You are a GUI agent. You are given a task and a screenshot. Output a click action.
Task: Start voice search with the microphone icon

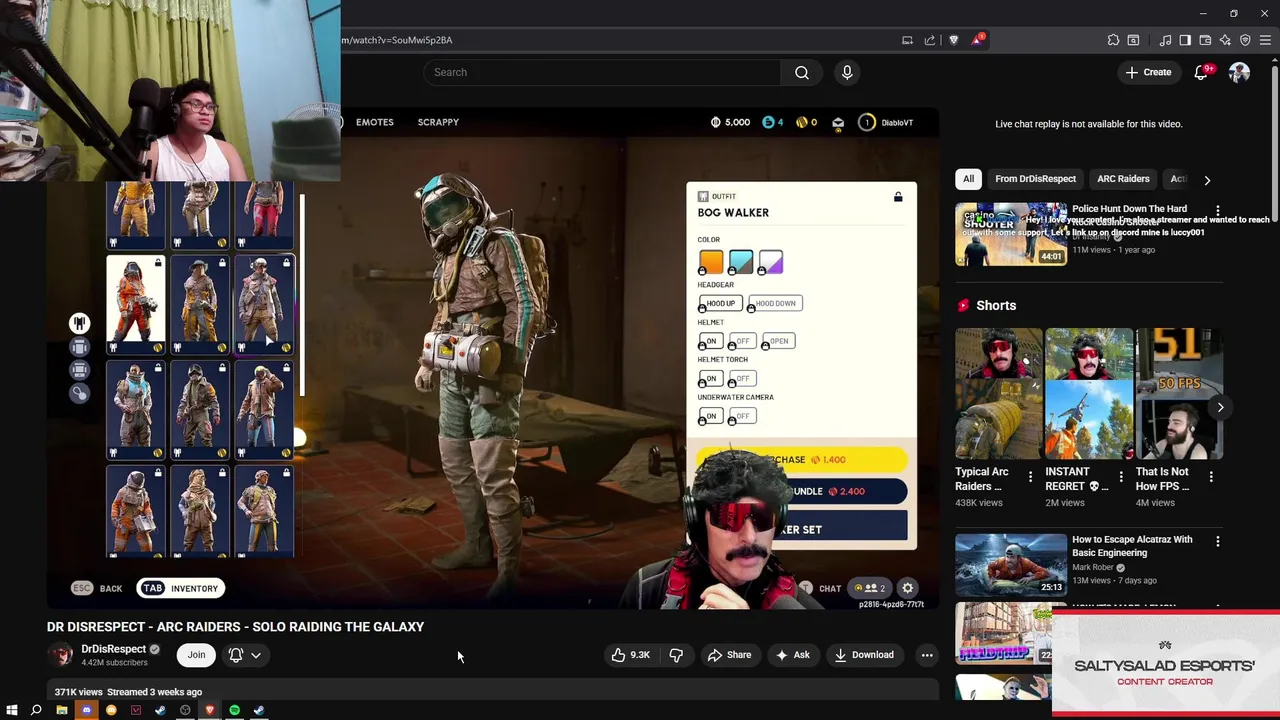click(847, 72)
